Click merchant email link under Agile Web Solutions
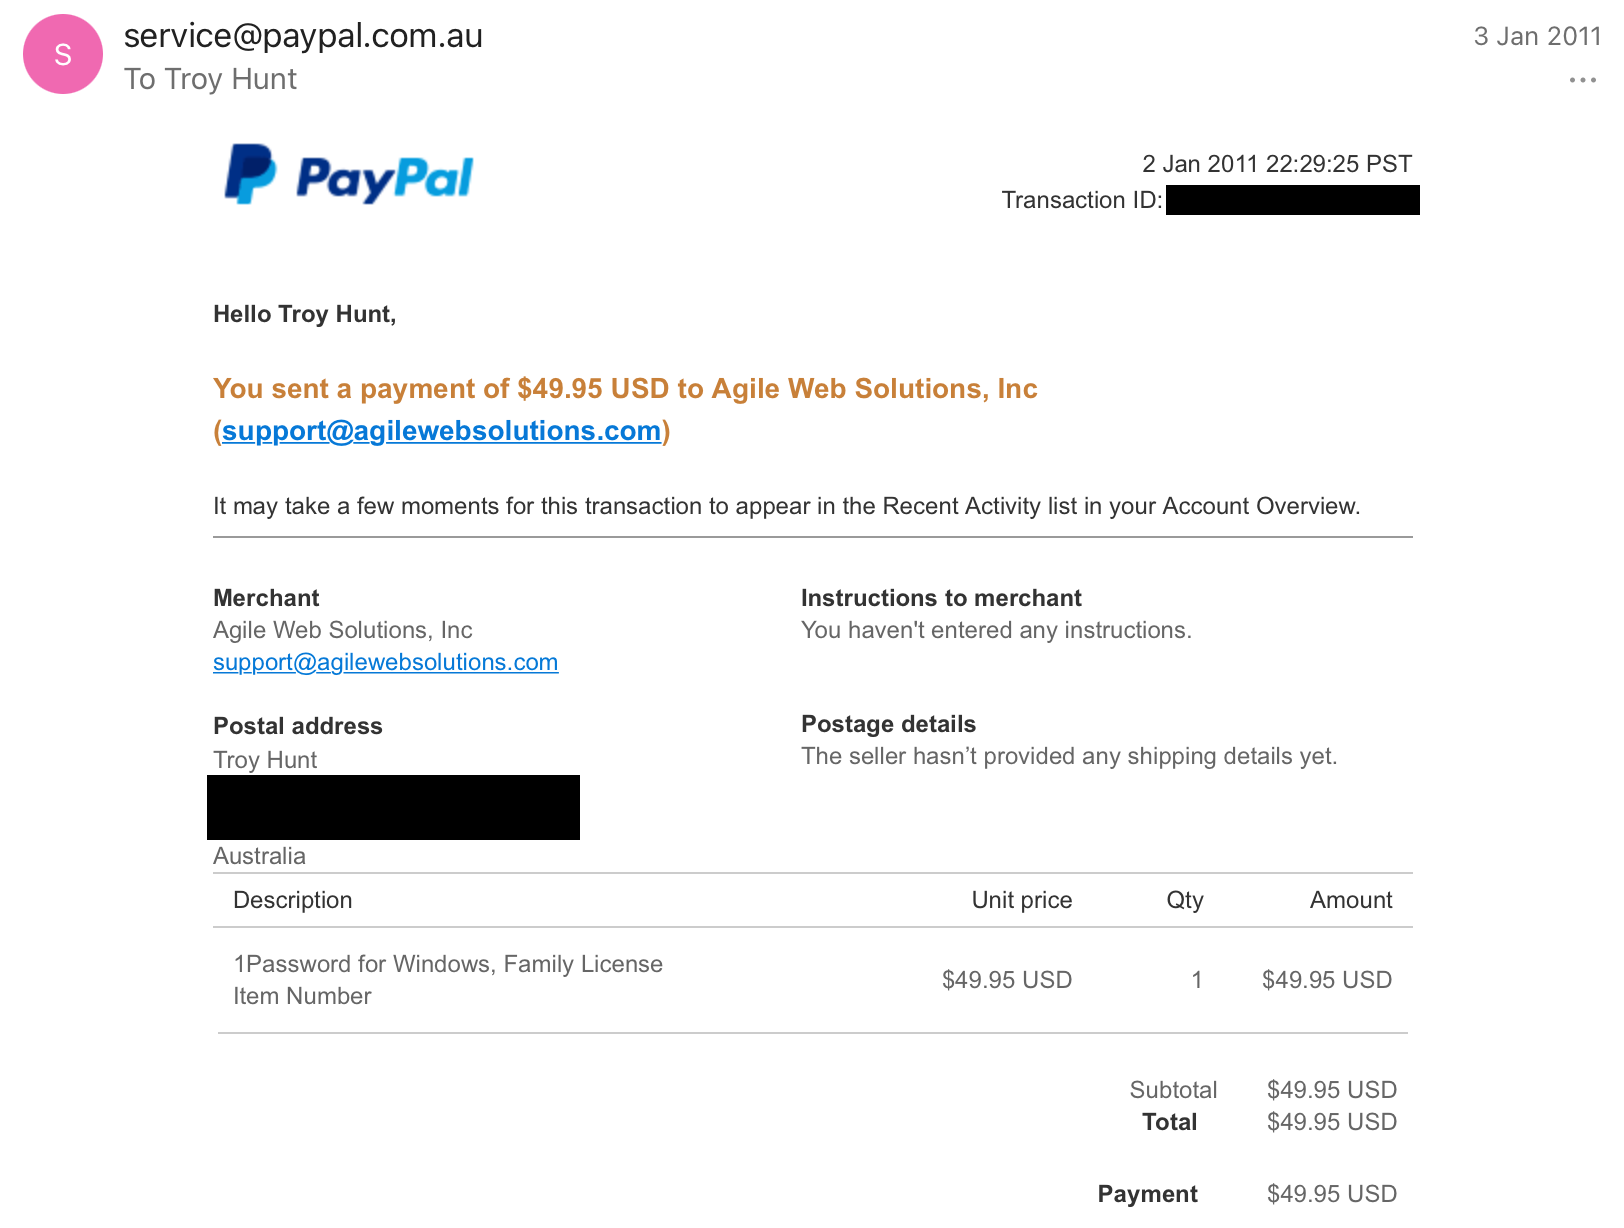The height and width of the screenshot is (1228, 1624). tap(385, 662)
